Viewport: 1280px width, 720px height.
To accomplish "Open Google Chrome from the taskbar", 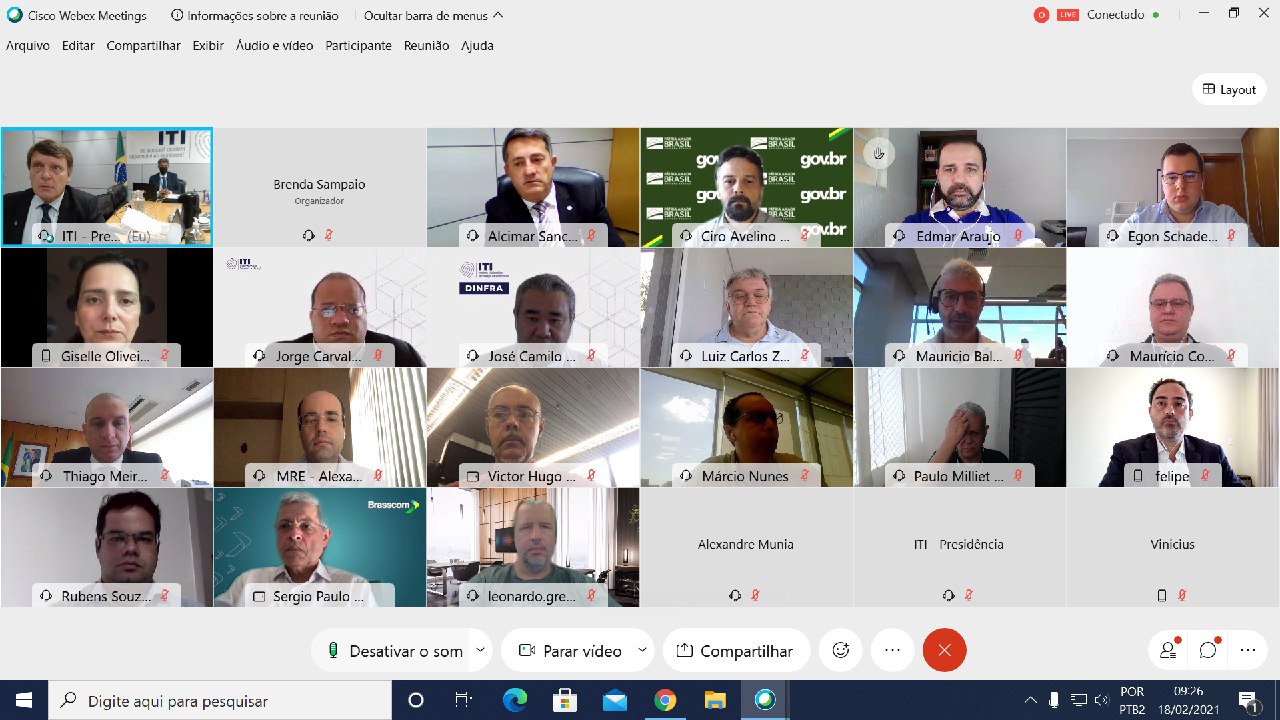I will (x=665, y=700).
